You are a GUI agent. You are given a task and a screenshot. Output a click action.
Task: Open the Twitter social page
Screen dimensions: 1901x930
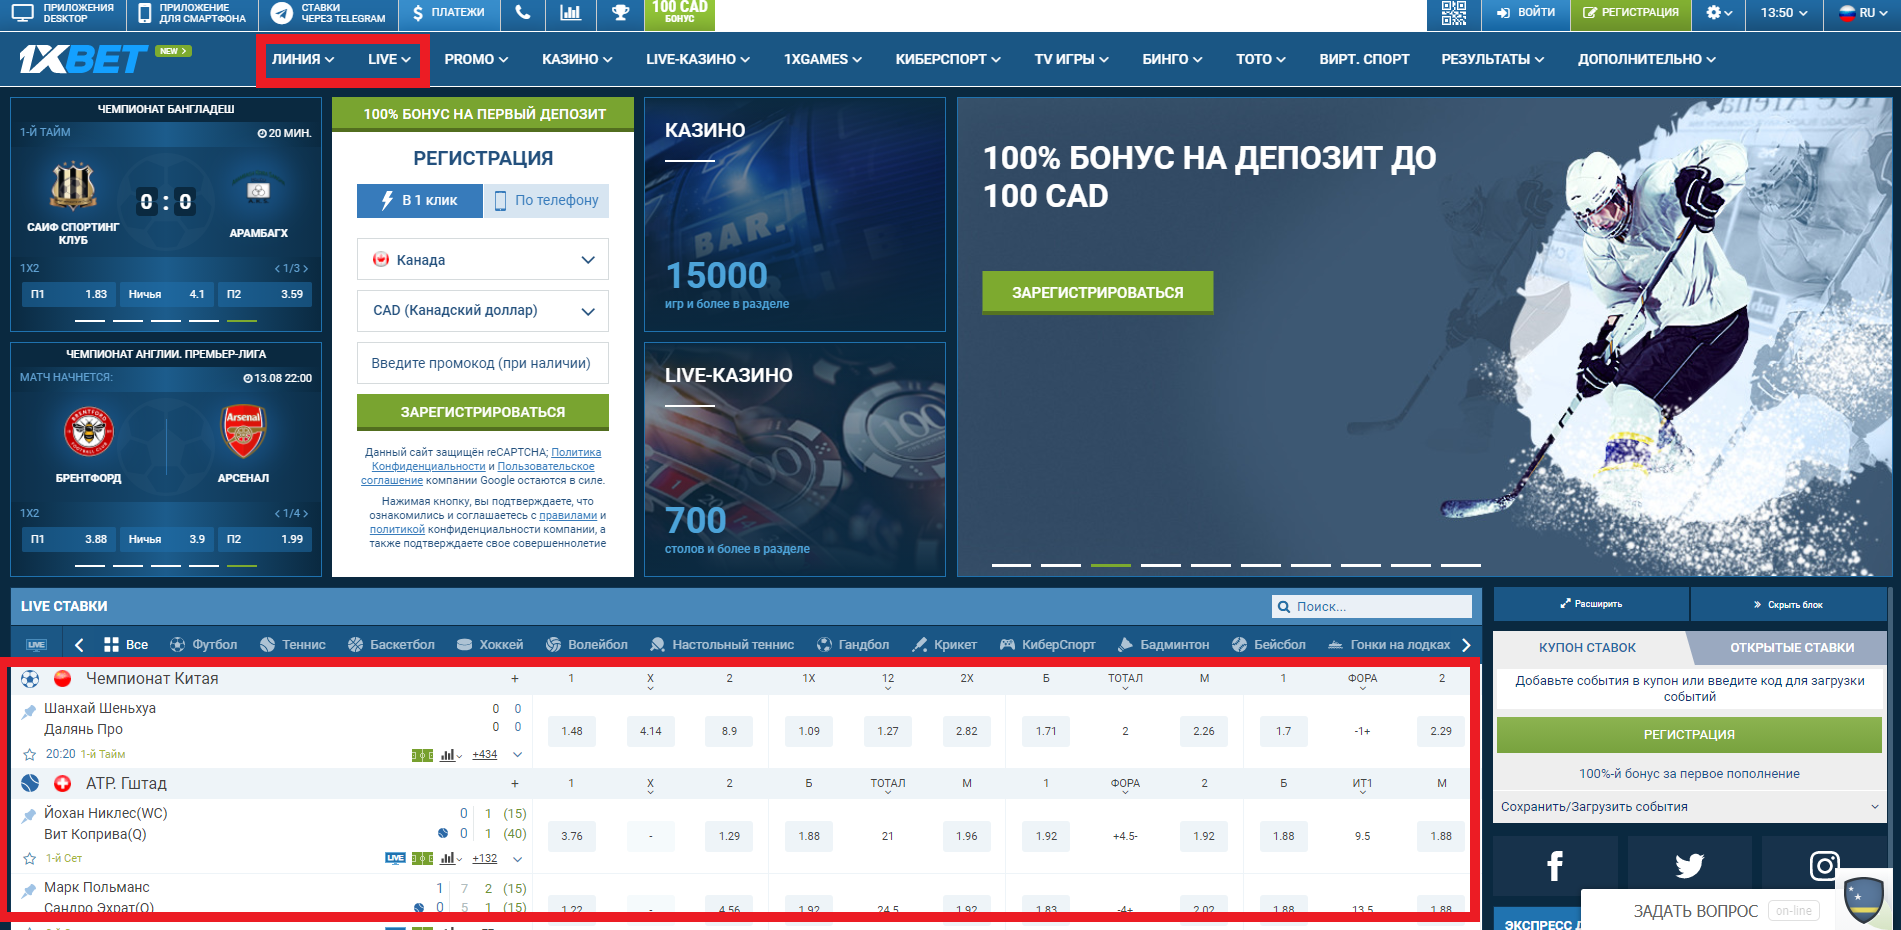(x=1689, y=866)
